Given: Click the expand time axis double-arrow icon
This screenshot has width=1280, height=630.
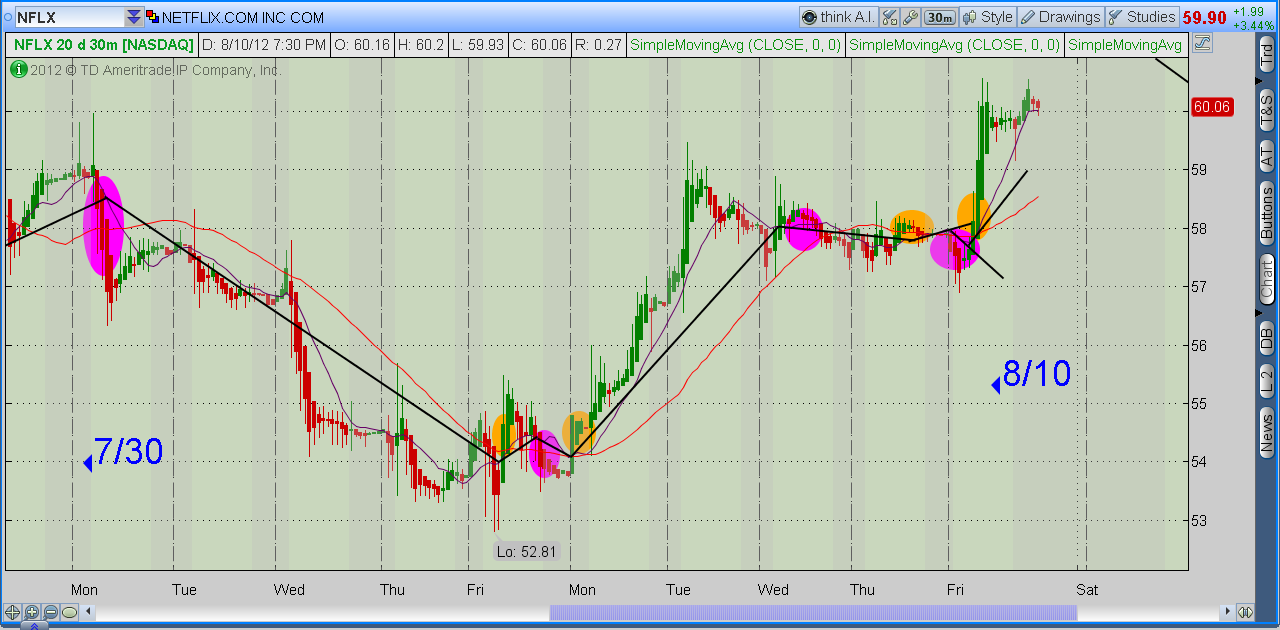Looking at the screenshot, I should (x=1245, y=612).
